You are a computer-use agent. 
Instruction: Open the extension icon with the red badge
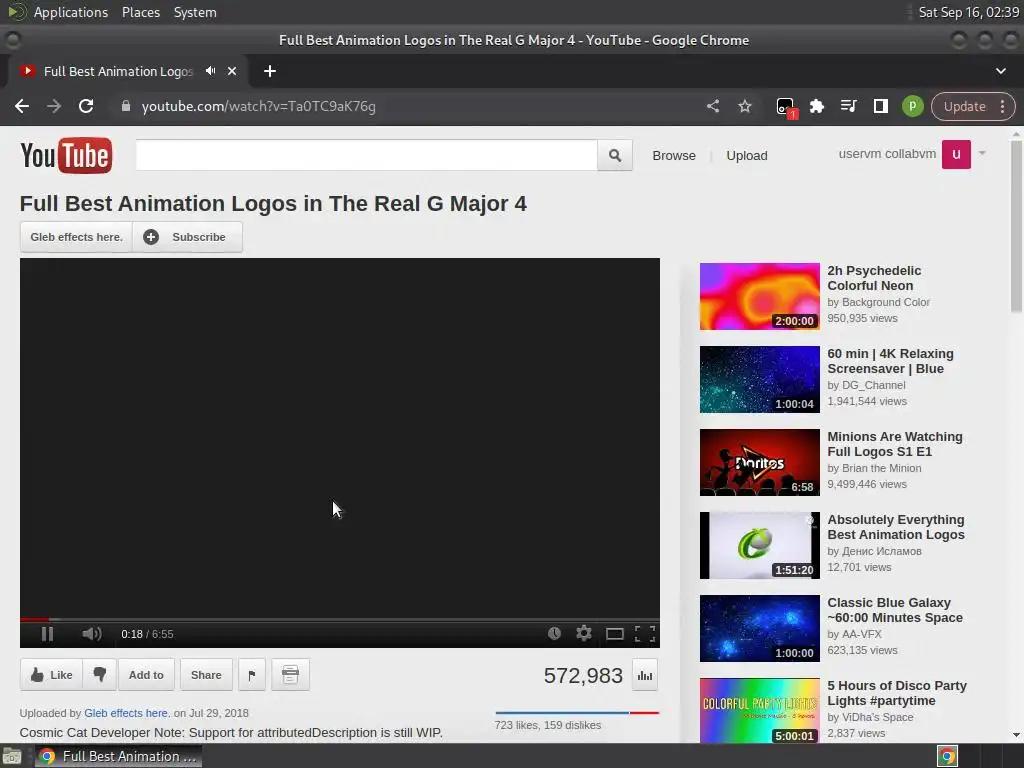(786, 107)
